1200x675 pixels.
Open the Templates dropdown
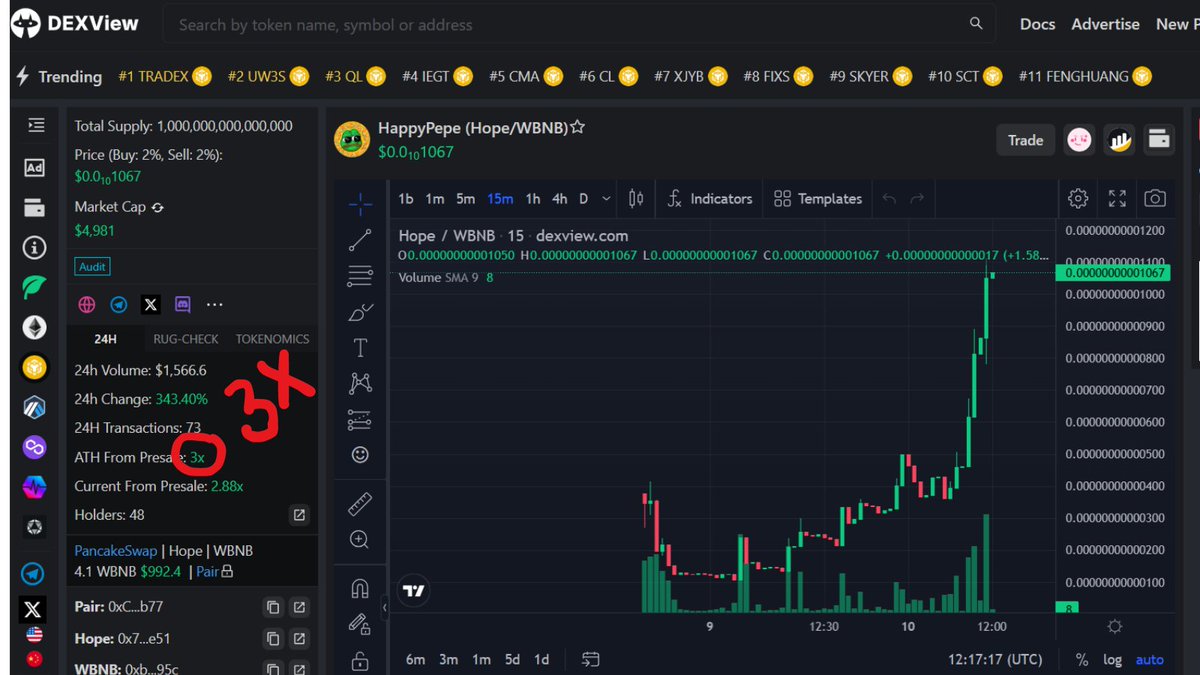click(x=818, y=199)
